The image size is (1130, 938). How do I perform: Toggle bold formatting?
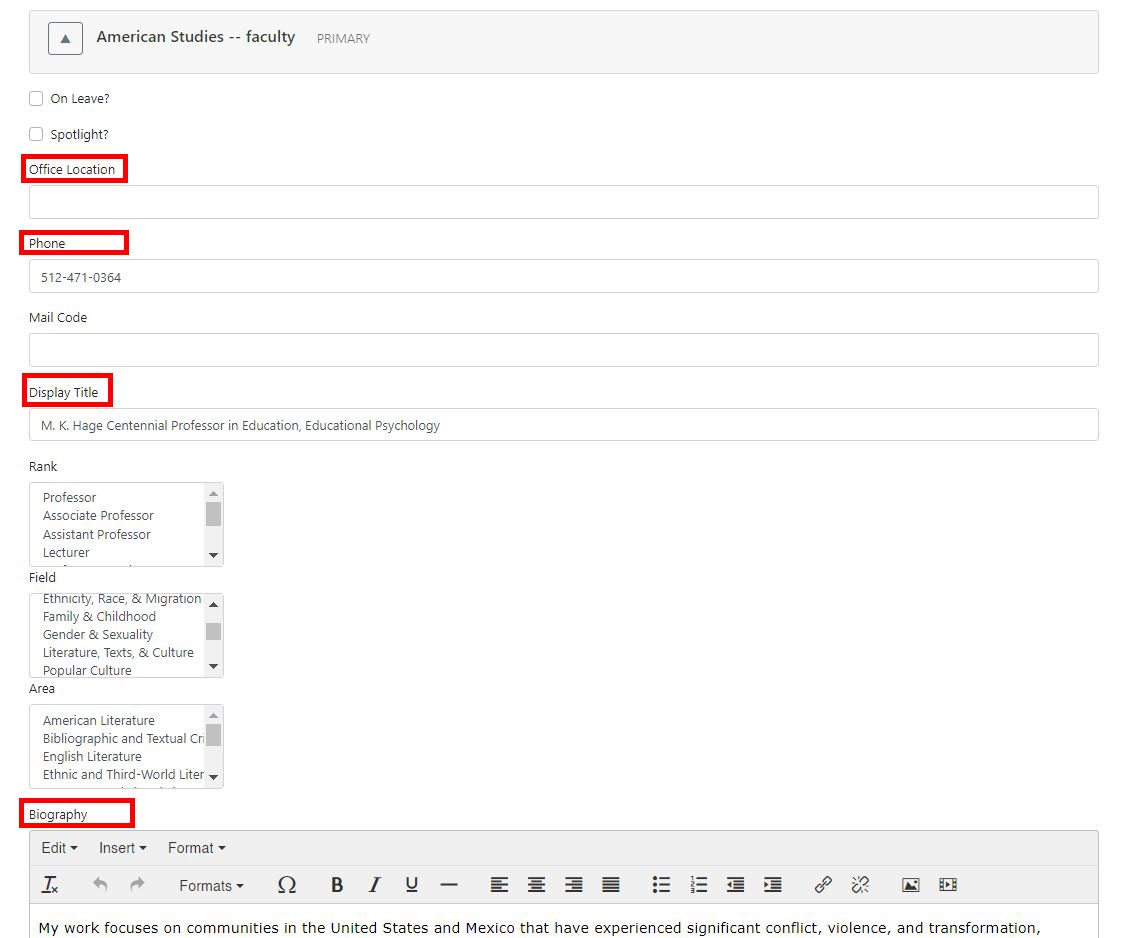pyautogui.click(x=337, y=885)
